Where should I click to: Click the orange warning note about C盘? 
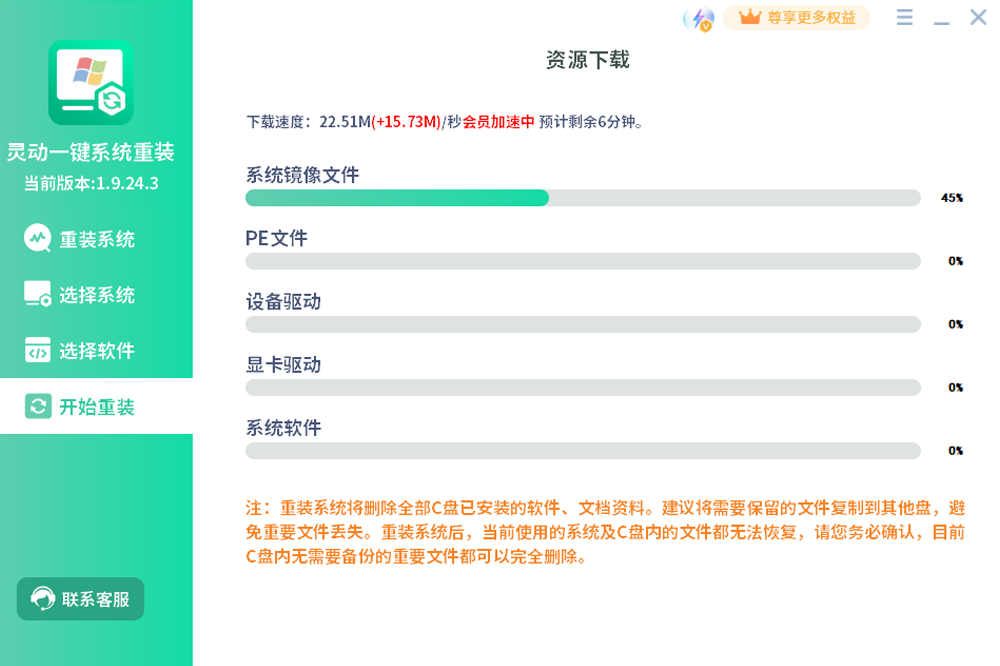[x=605, y=532]
